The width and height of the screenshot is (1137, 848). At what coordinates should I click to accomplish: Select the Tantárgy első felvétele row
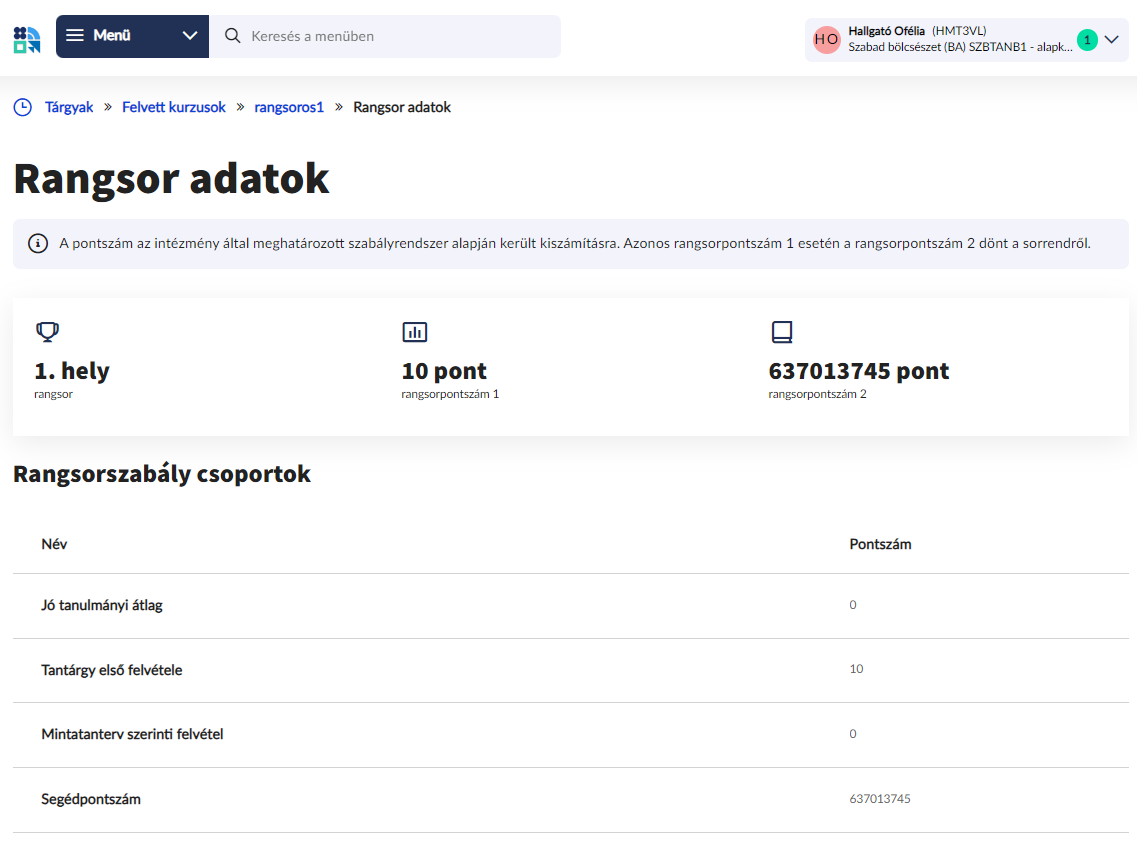(111, 670)
